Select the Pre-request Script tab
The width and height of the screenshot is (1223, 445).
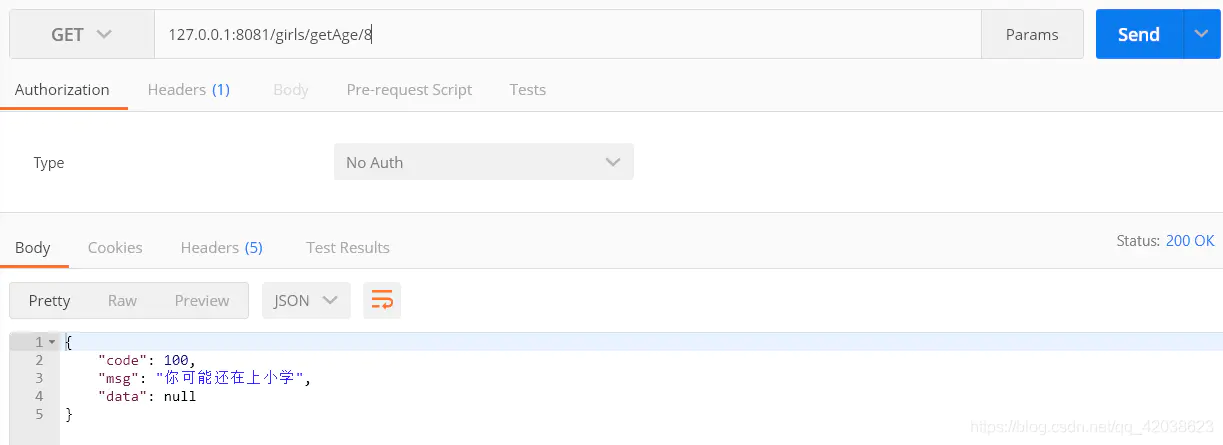point(409,89)
